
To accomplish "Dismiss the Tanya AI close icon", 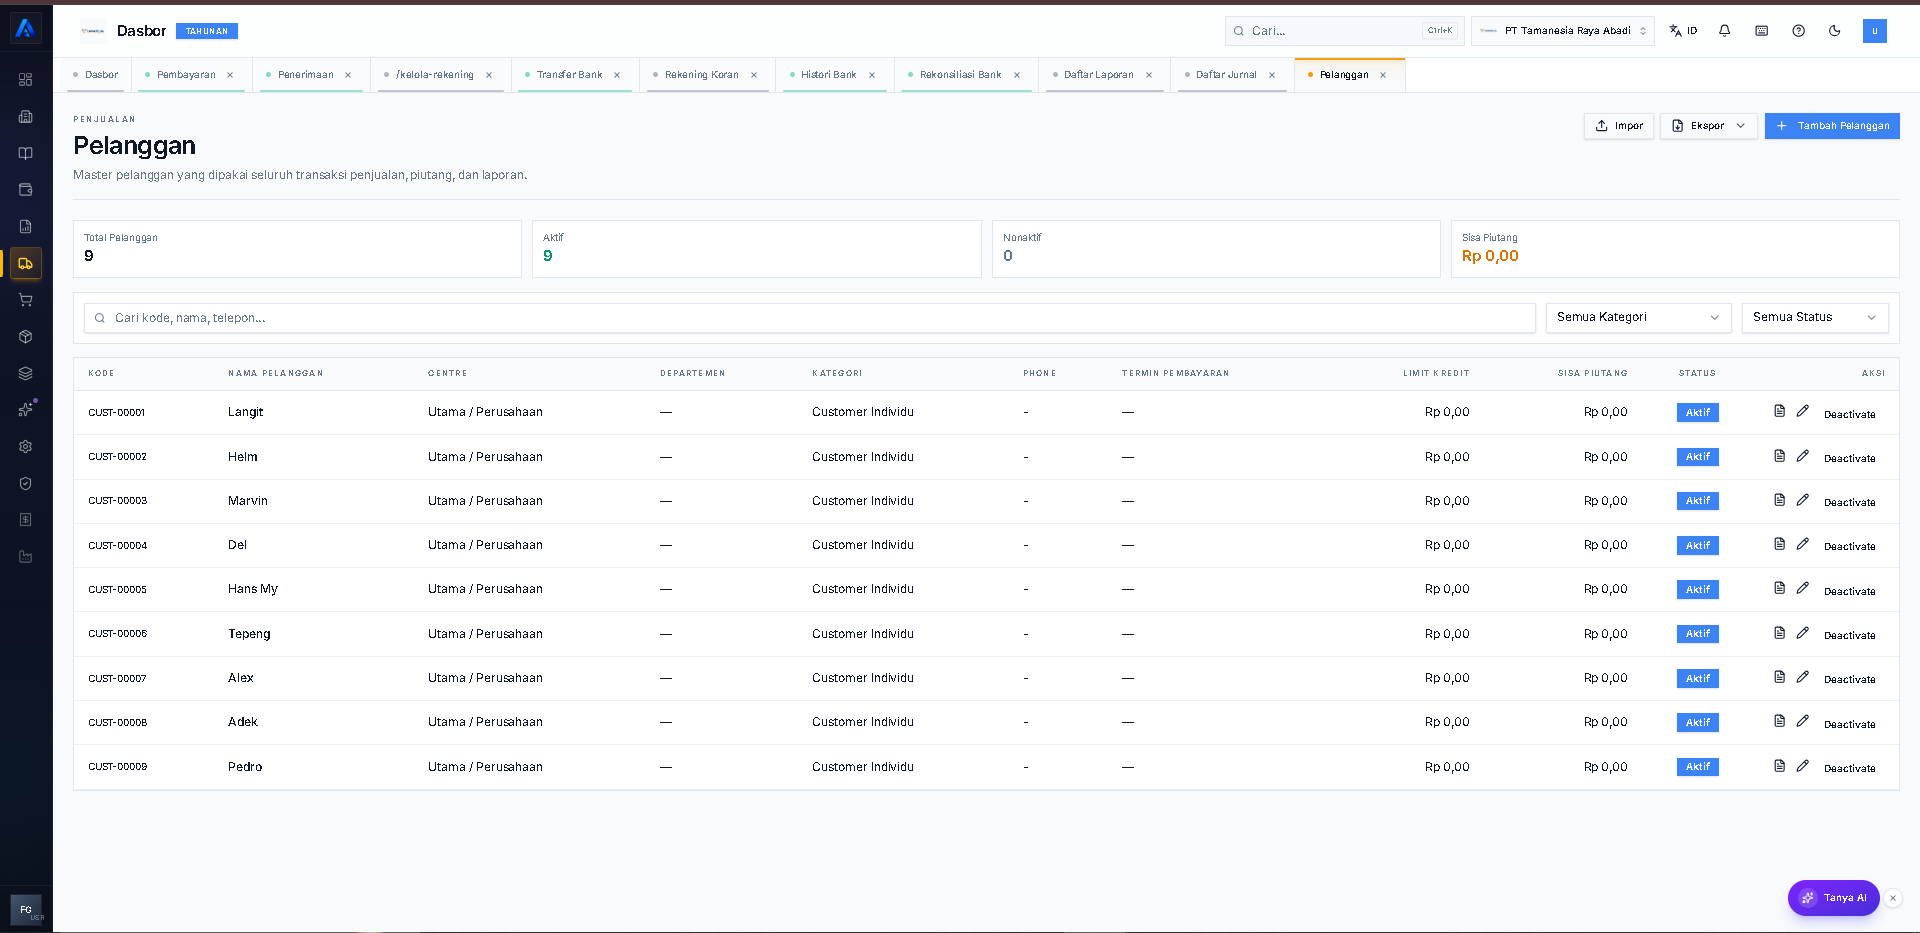I will (1893, 898).
